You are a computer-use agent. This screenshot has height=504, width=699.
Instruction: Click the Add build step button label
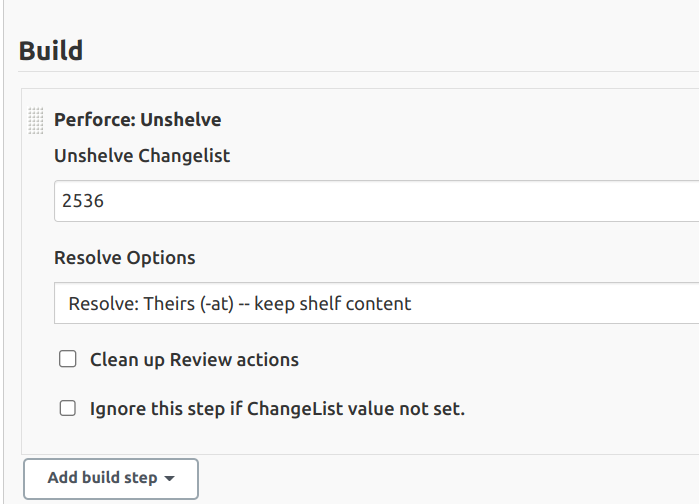(102, 478)
